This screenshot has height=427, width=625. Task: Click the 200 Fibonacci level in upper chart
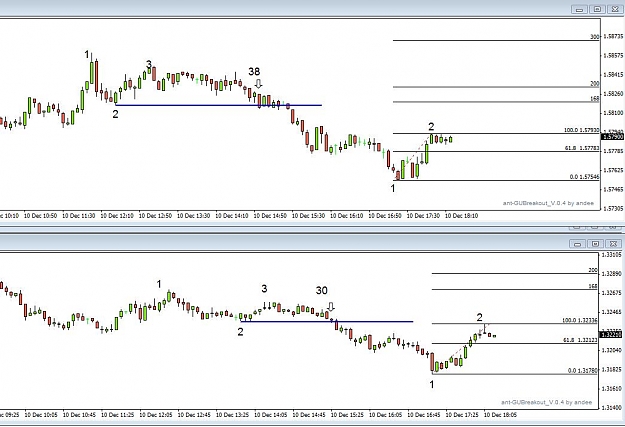tap(594, 84)
